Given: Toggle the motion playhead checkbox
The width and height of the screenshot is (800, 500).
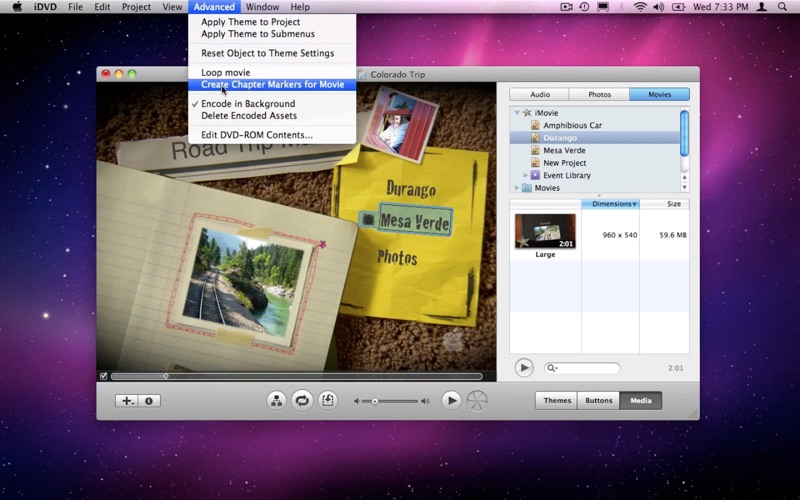Looking at the screenshot, I should [x=104, y=376].
